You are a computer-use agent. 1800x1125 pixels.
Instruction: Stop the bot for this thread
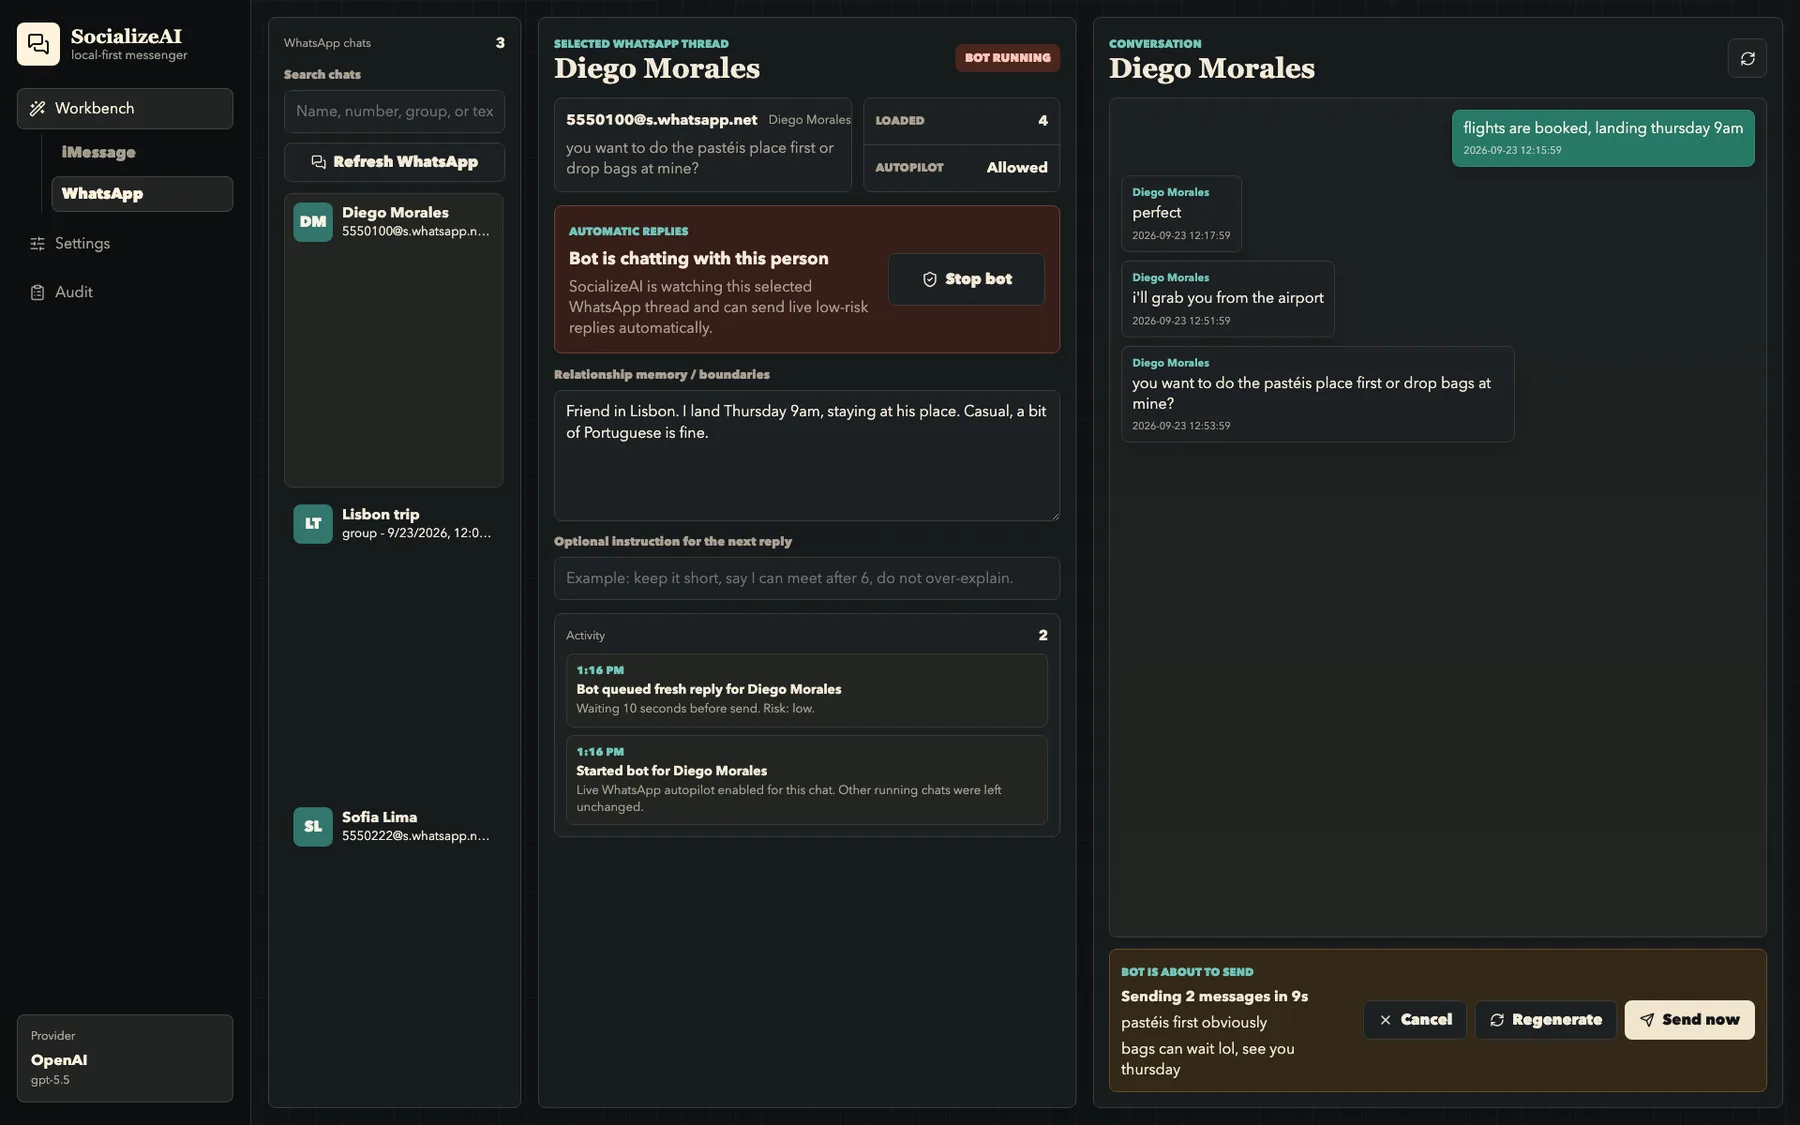966,279
